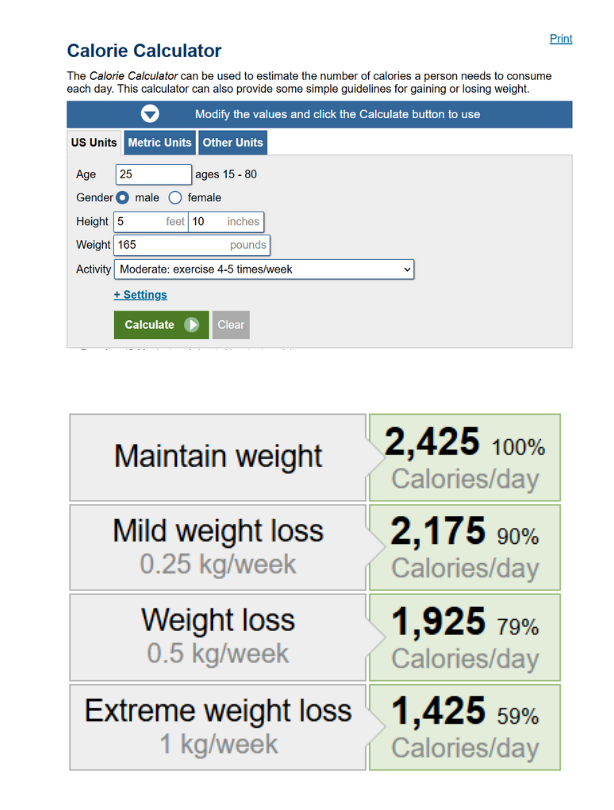The width and height of the screenshot is (614, 810).
Task: Click the Activity dropdown arrow
Action: pos(405,269)
